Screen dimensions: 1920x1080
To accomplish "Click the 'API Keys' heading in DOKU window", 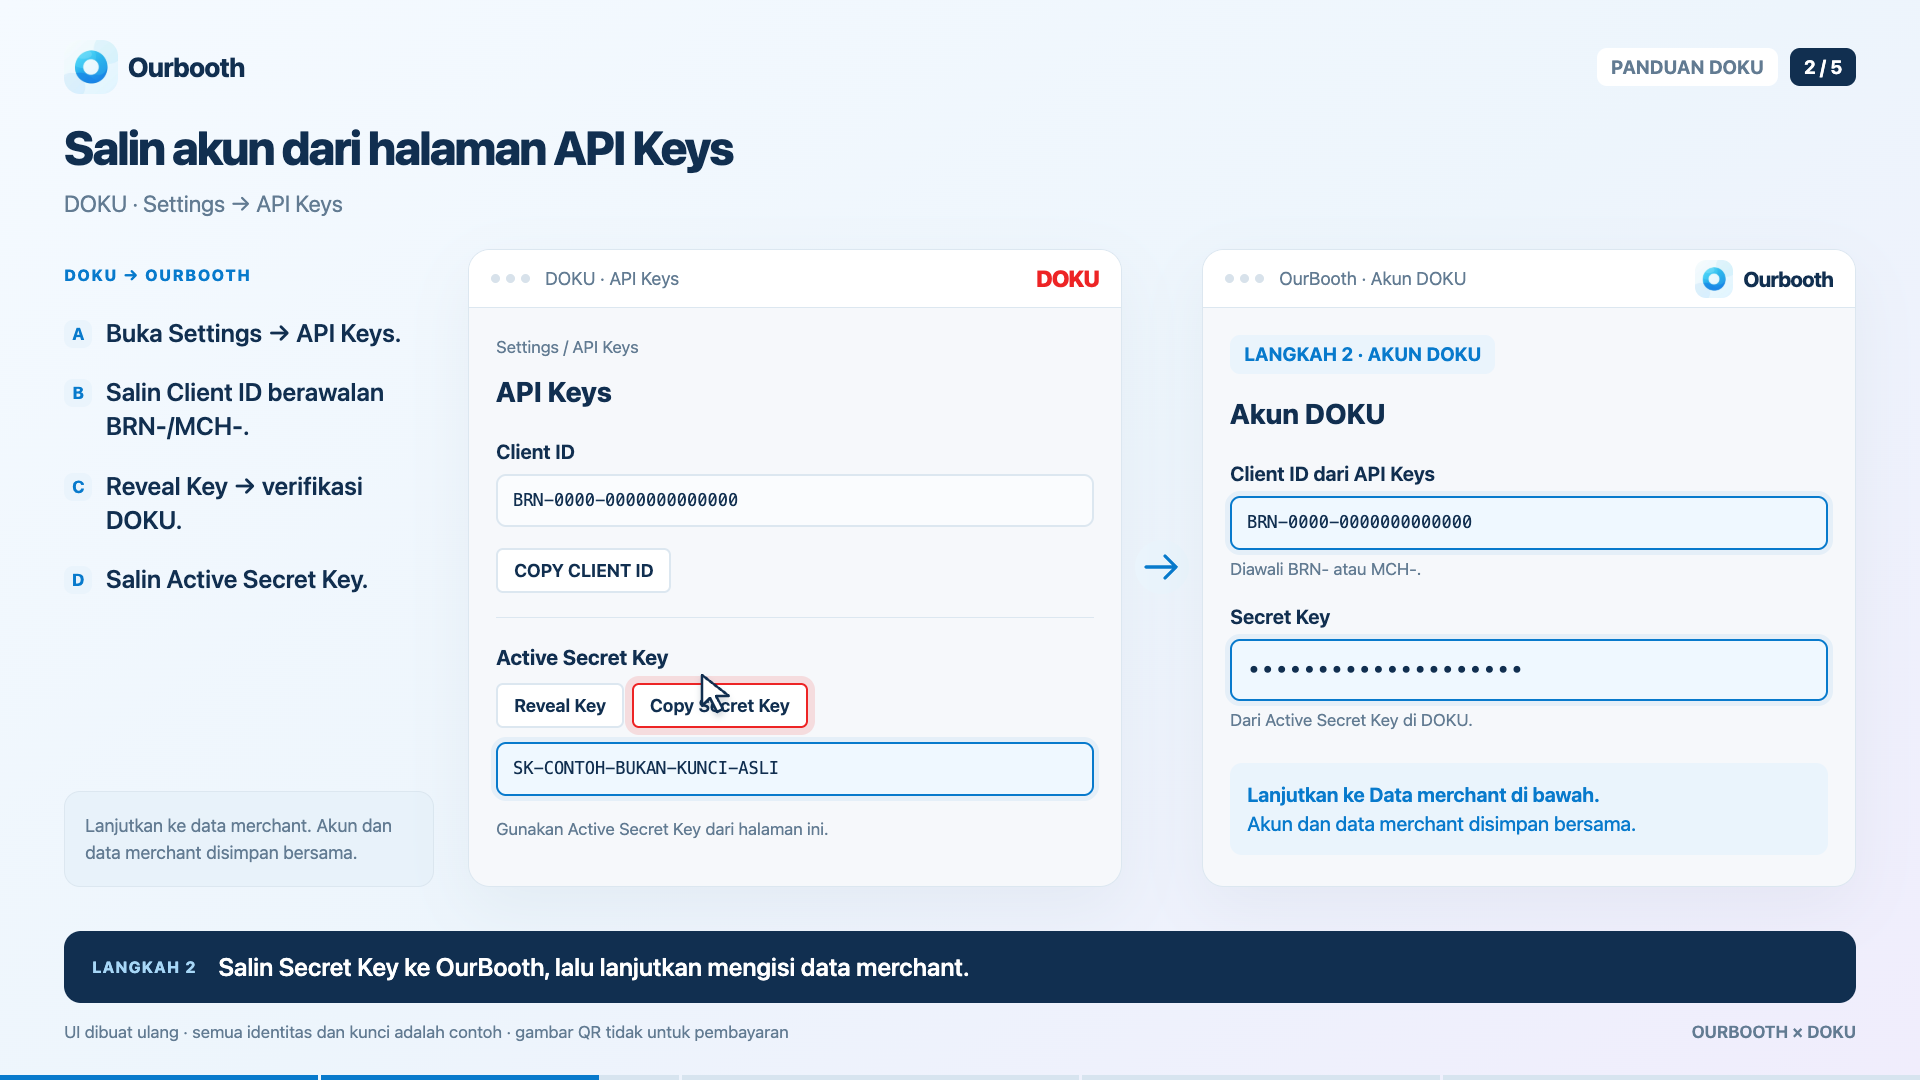I will [x=553, y=393].
